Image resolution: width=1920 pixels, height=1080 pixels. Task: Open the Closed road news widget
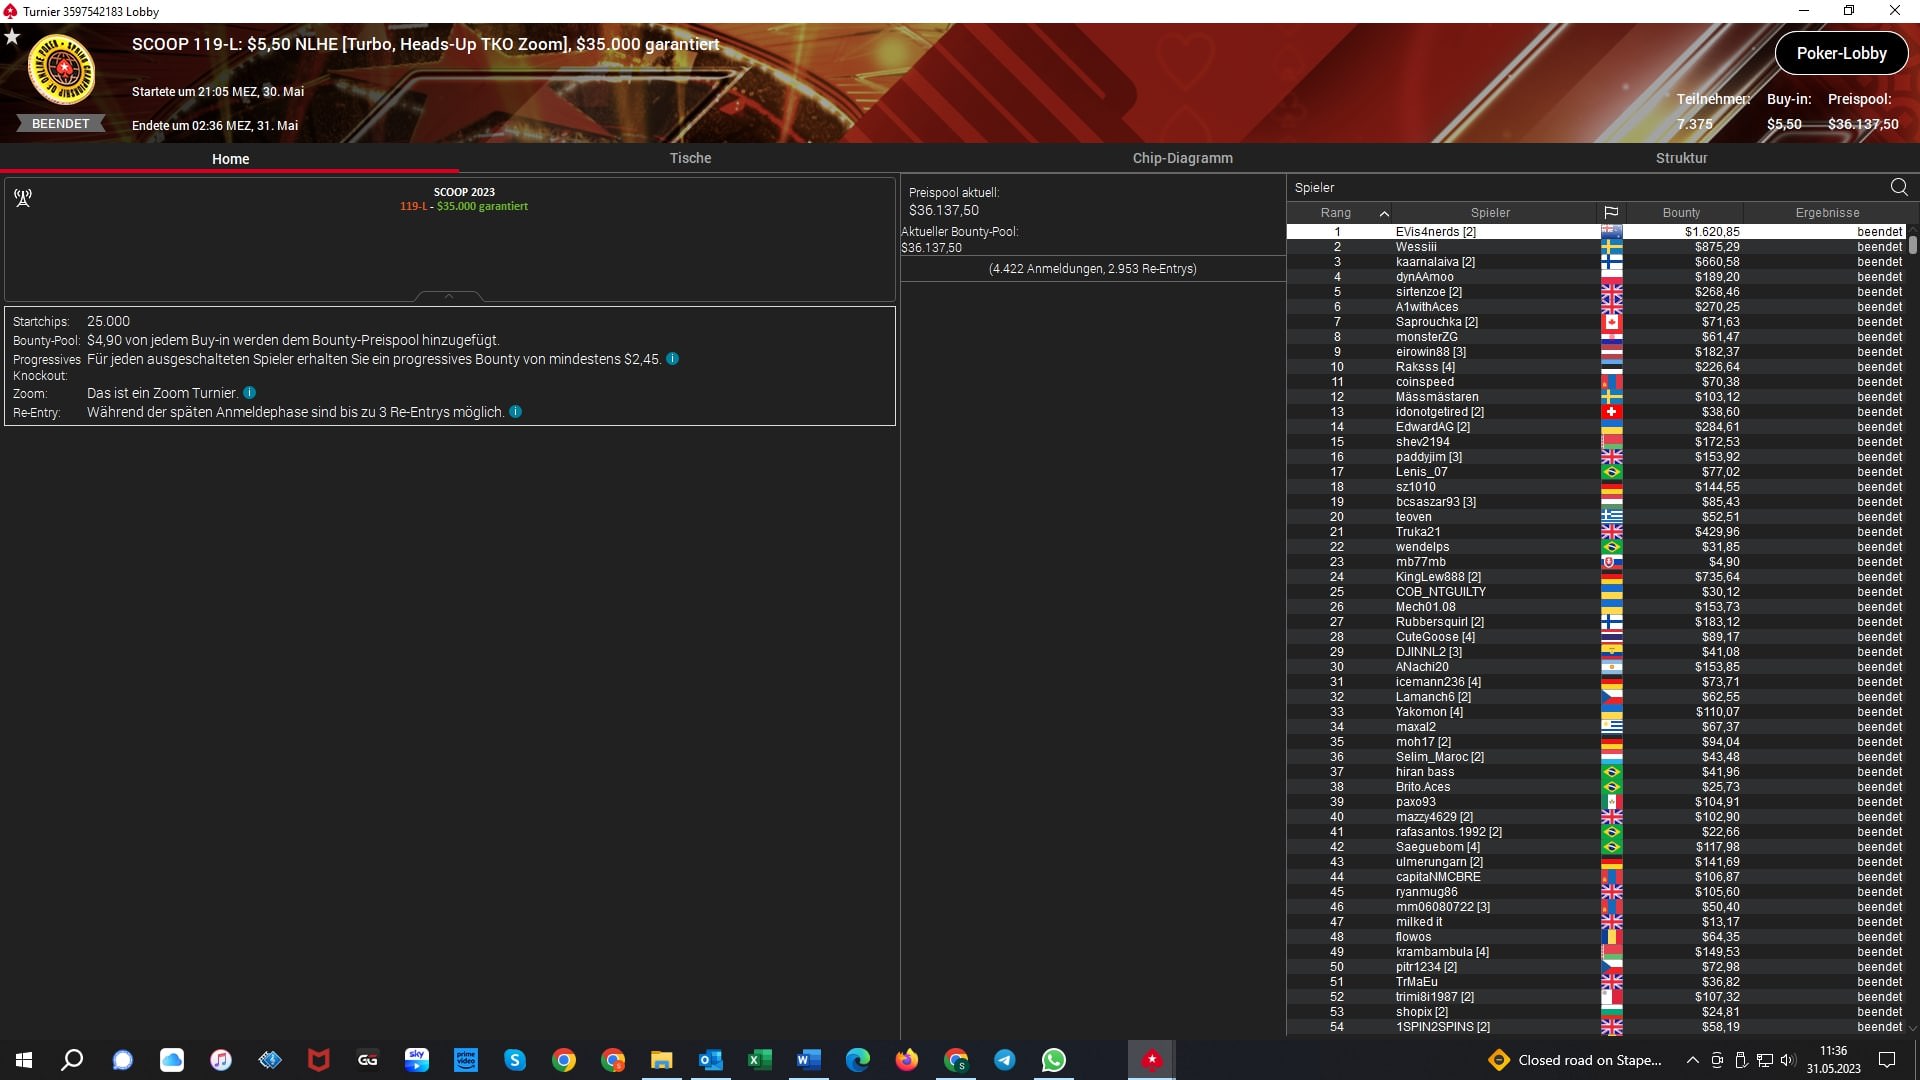1575,1060
